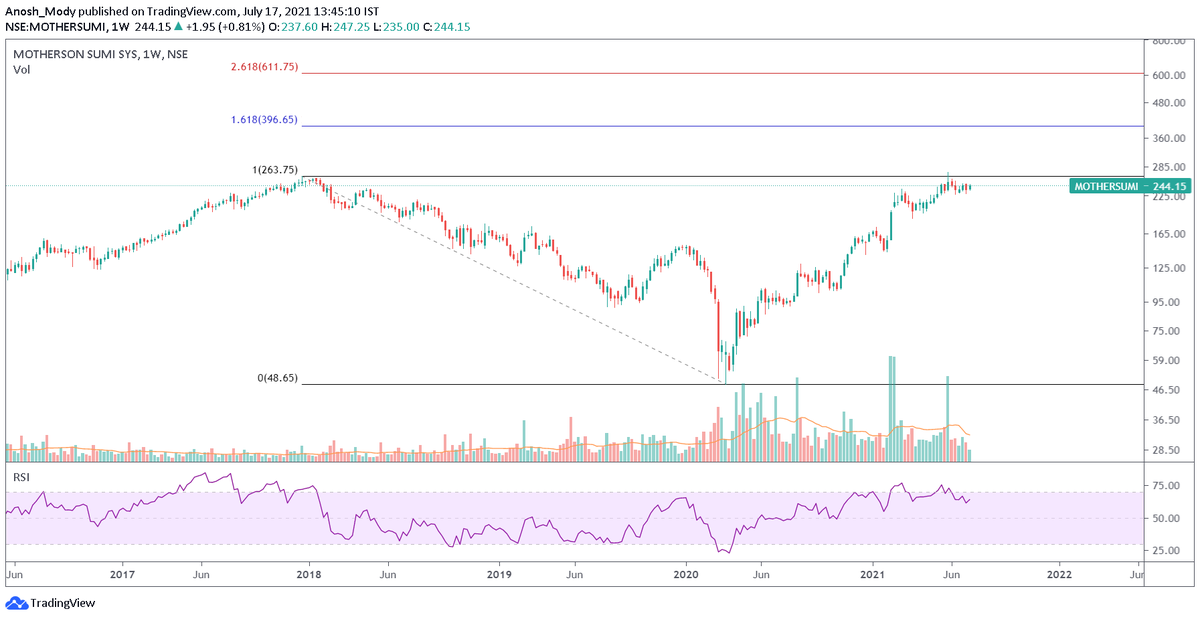This screenshot has width=1200, height=619.
Task: Select the red 2.618 Fibonacci extension line
Action: coord(722,73)
